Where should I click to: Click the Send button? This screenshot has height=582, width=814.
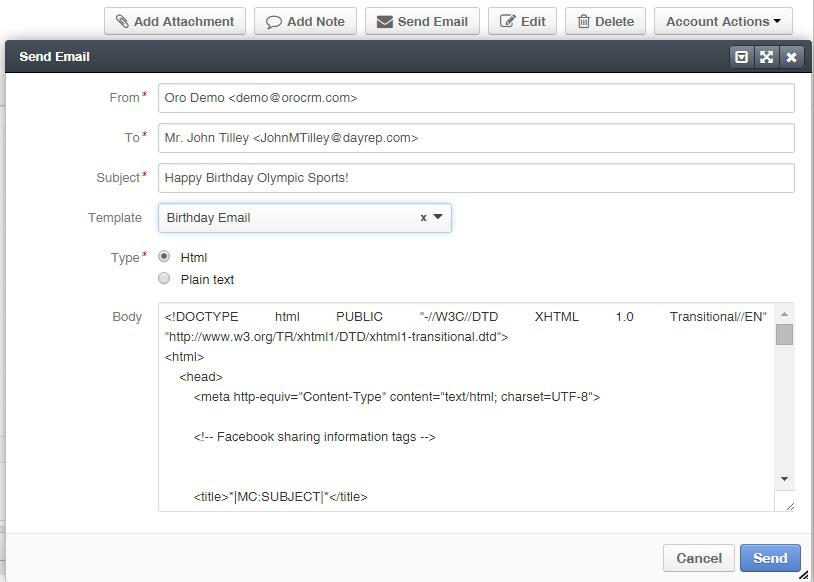click(770, 558)
